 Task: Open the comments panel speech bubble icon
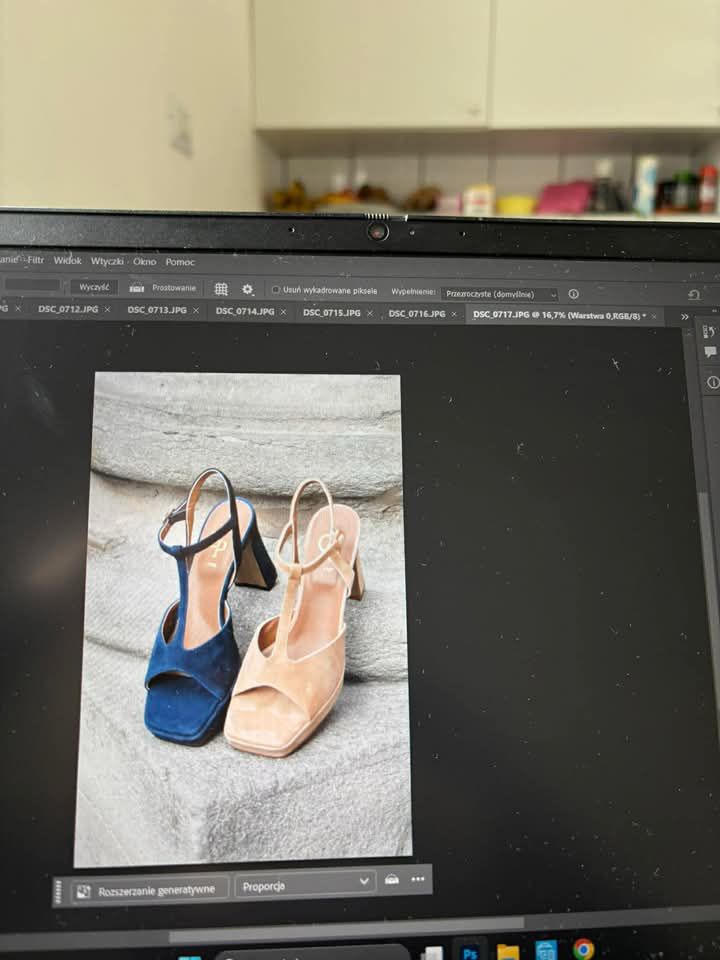[710, 352]
